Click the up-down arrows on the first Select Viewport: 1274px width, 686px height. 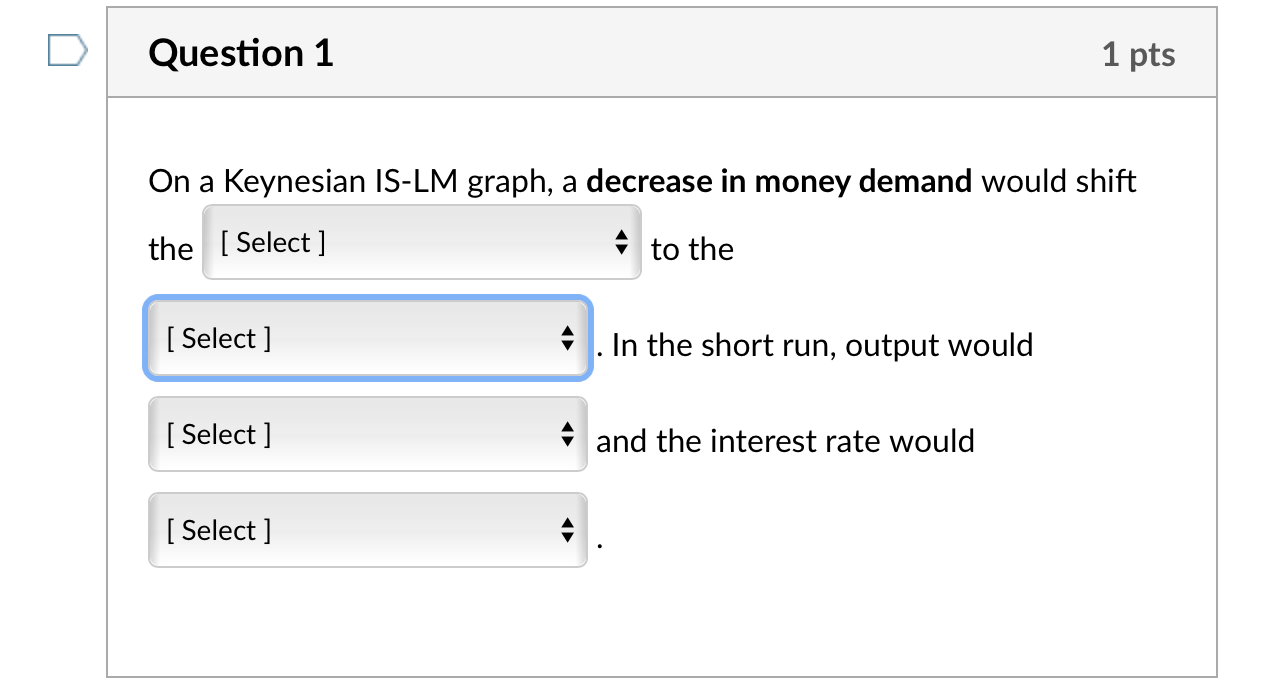coord(622,242)
